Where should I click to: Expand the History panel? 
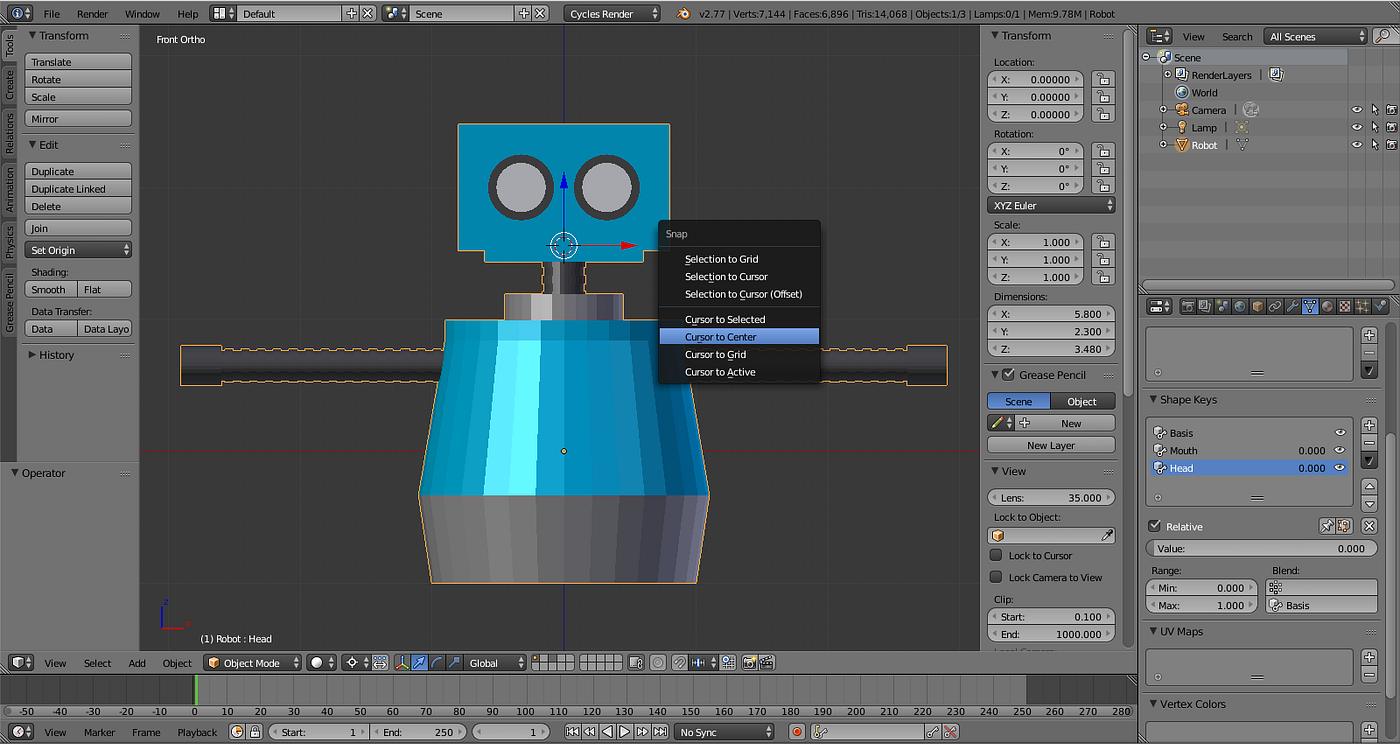(56, 355)
